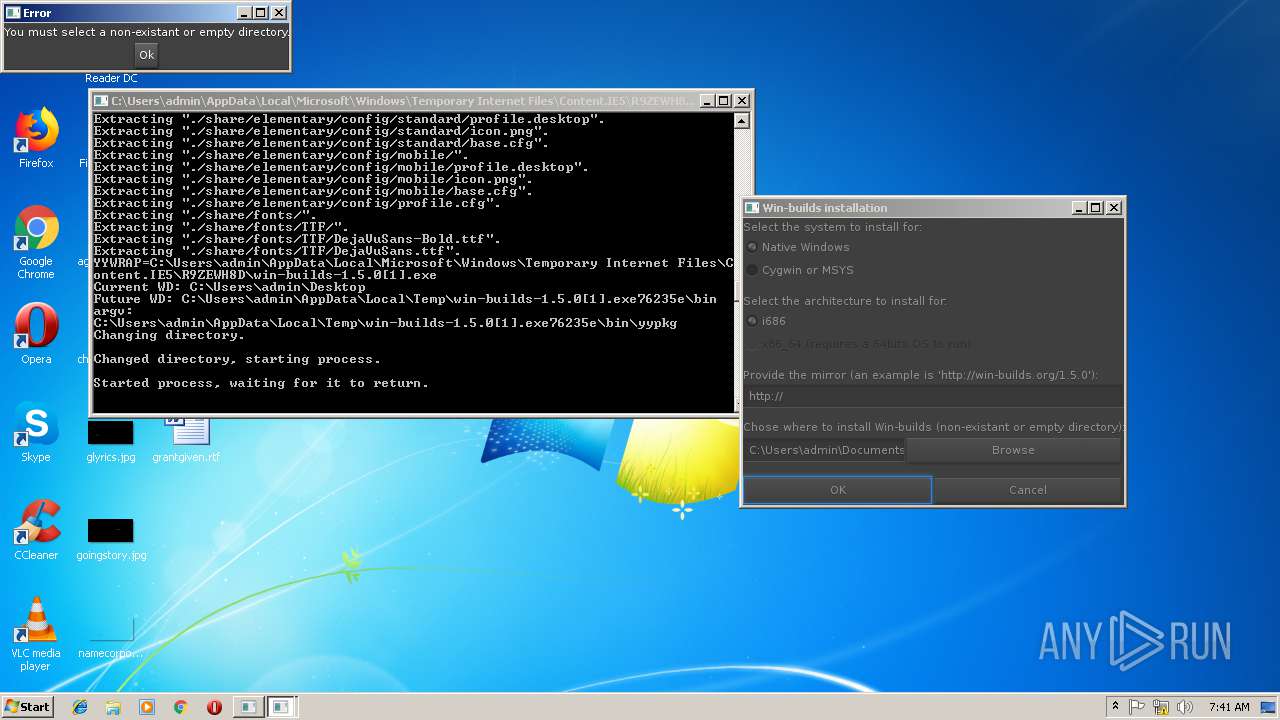Select the Cygwin or MSYS option
1280x720 pixels.
[x=799, y=270]
